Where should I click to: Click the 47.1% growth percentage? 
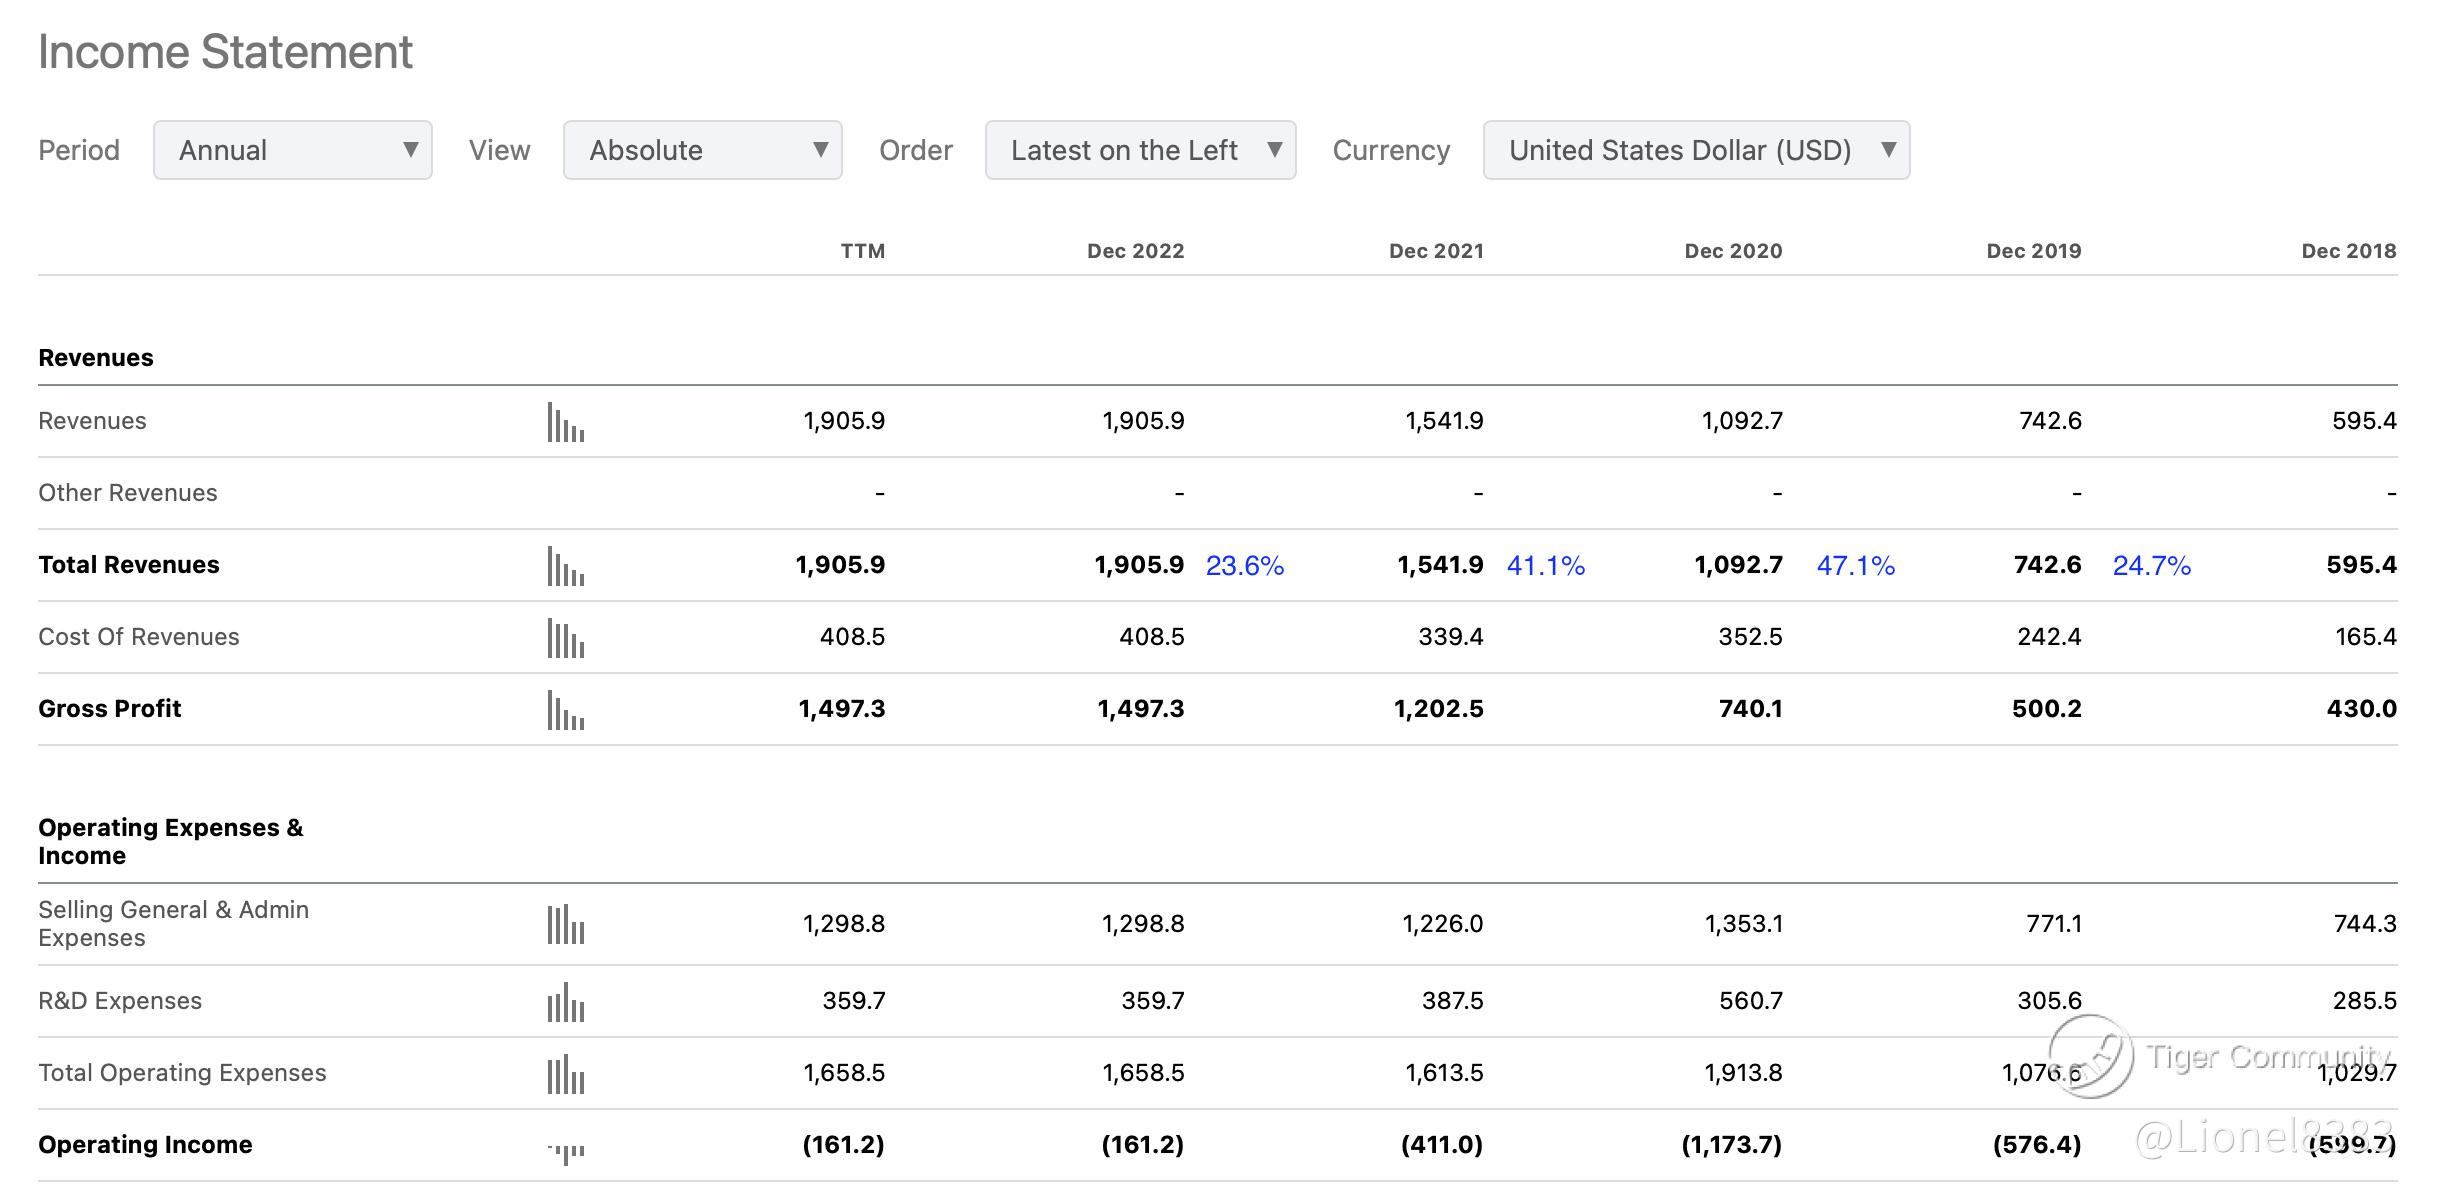pos(1855,566)
